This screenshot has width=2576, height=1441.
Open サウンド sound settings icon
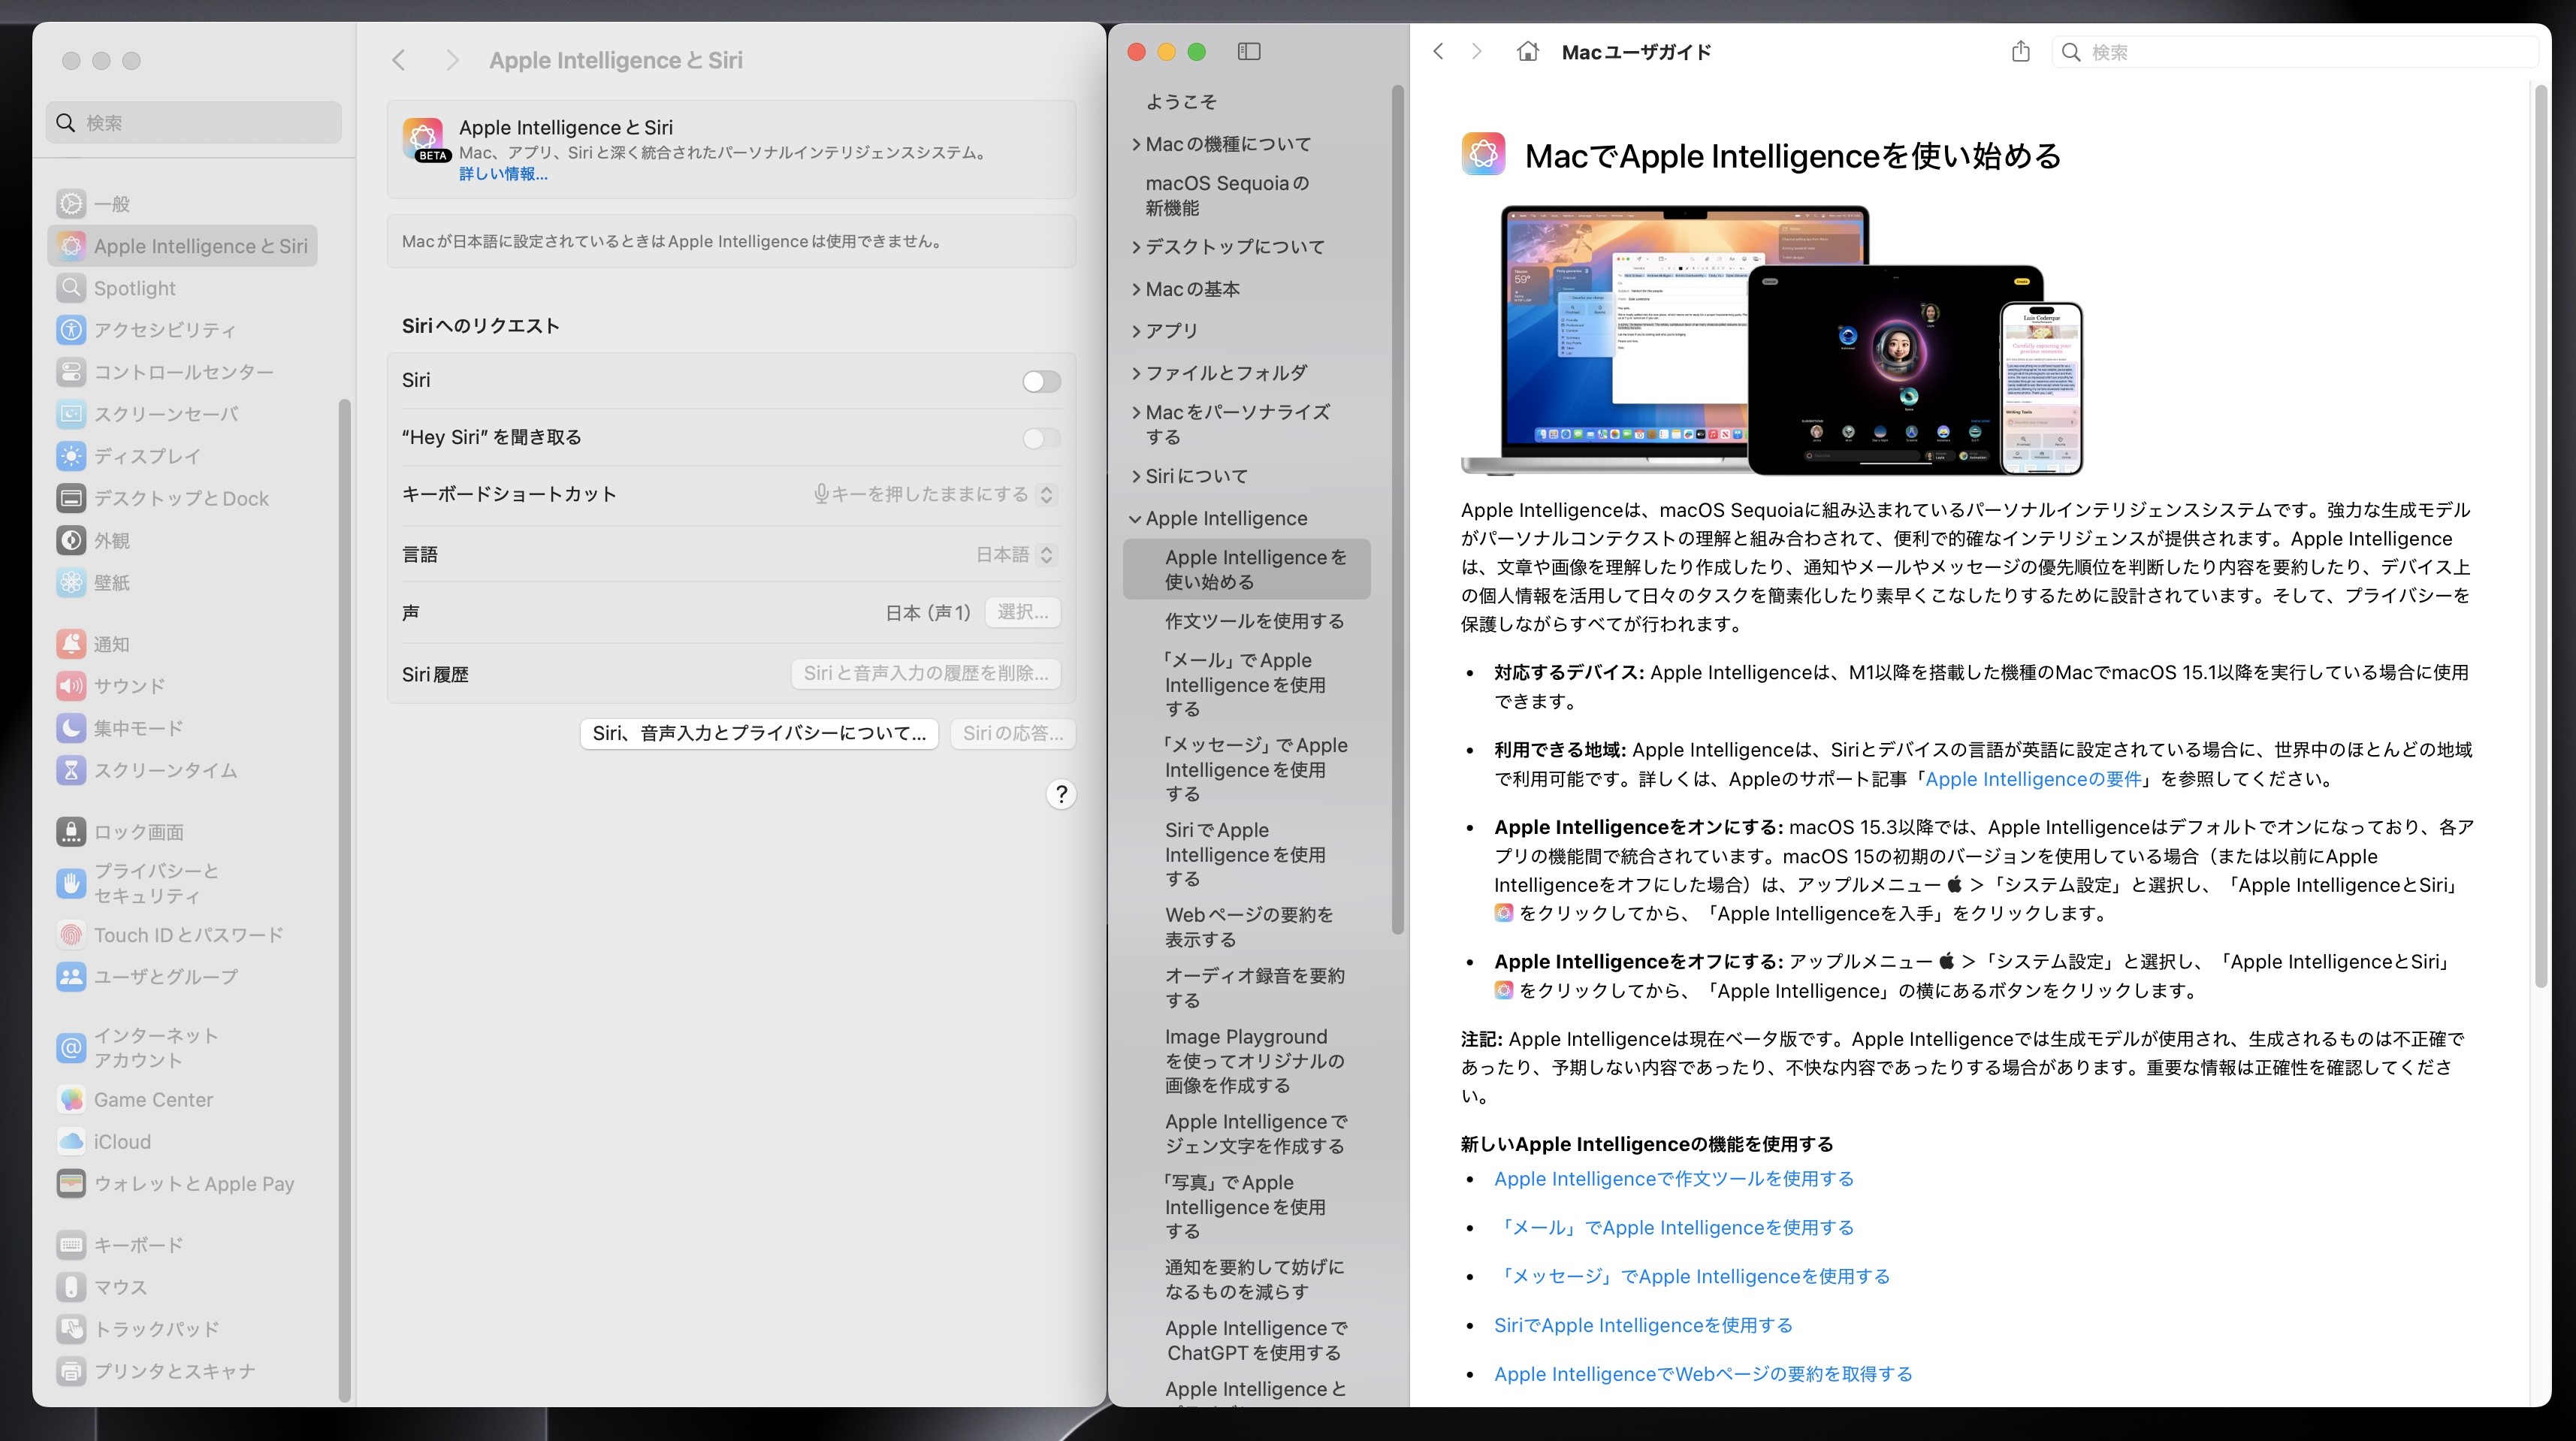point(71,686)
